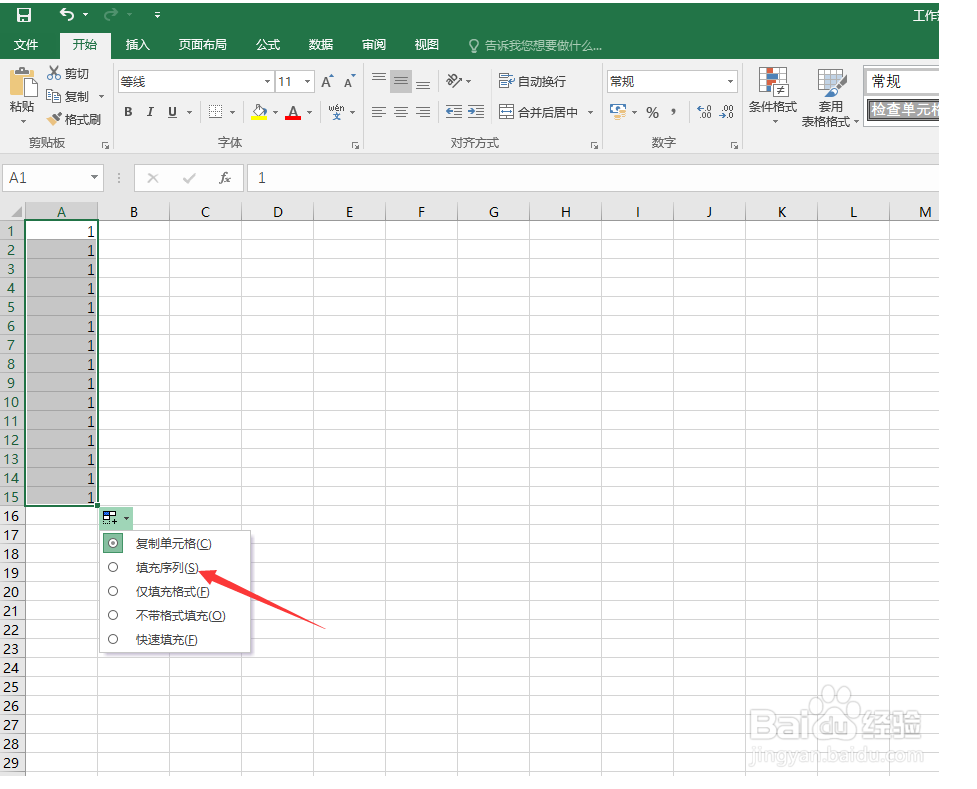
Task: Click the 合并后居中 merge icon
Action: (x=507, y=111)
